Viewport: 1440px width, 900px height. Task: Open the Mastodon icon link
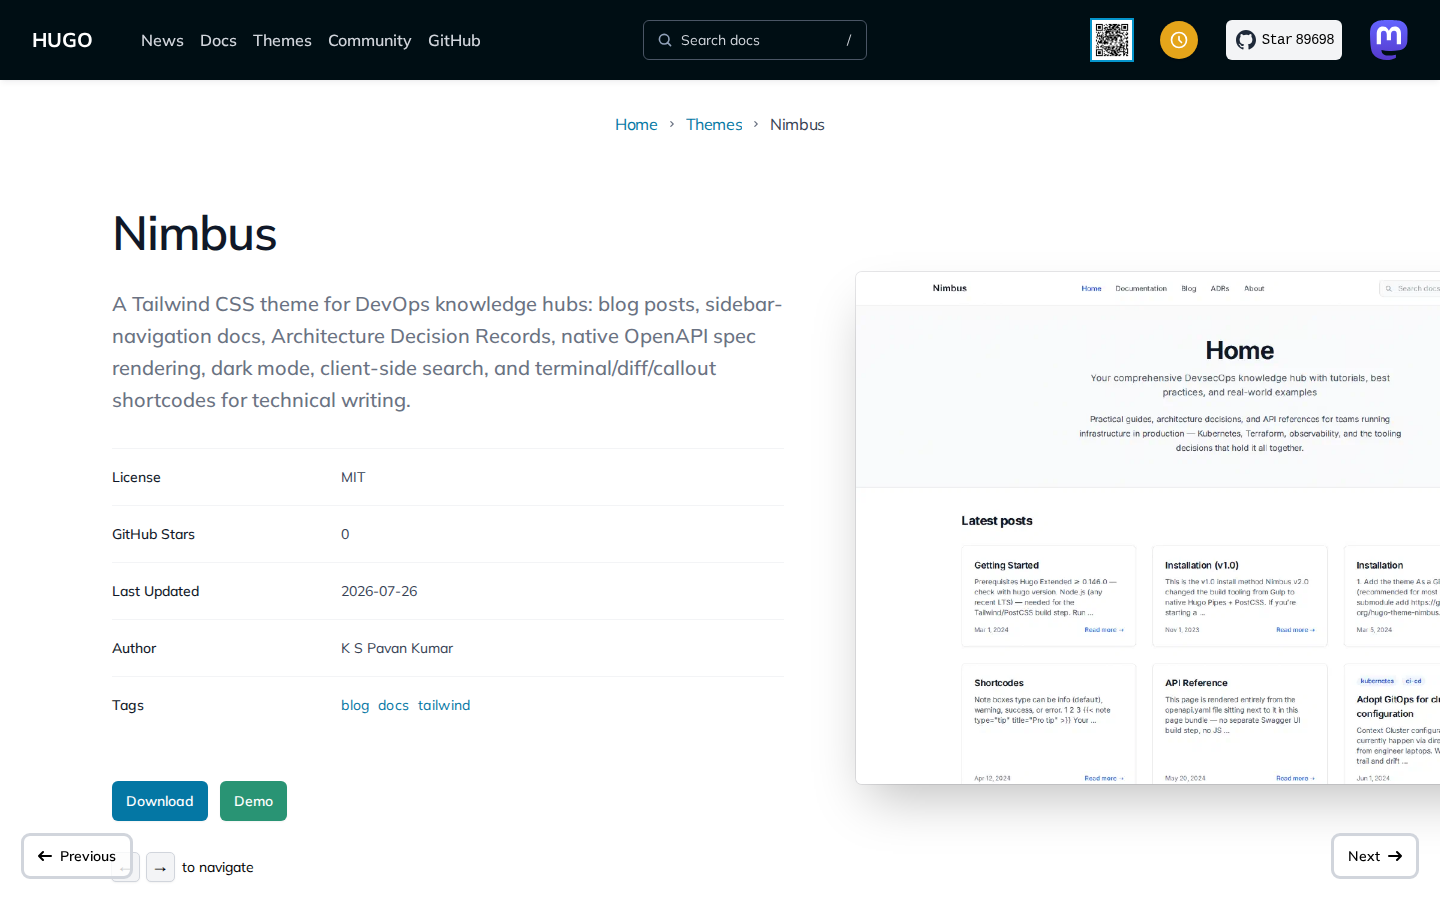(1389, 40)
